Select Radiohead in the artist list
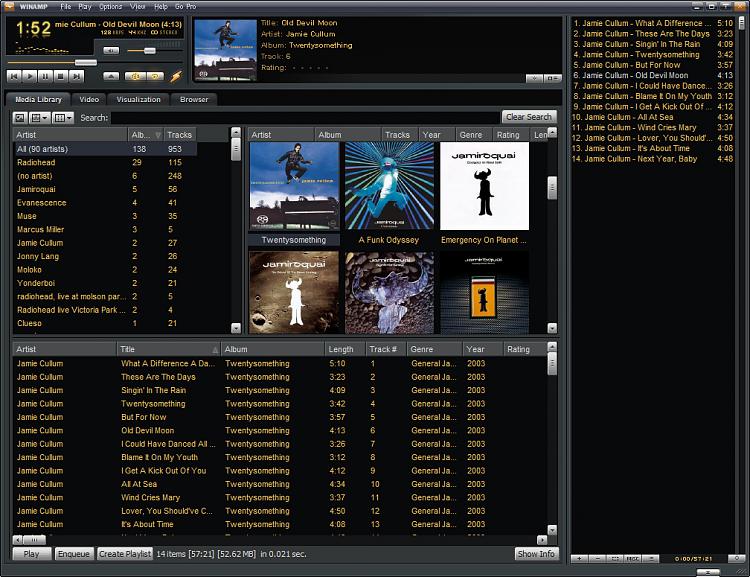 click(x=105, y=163)
